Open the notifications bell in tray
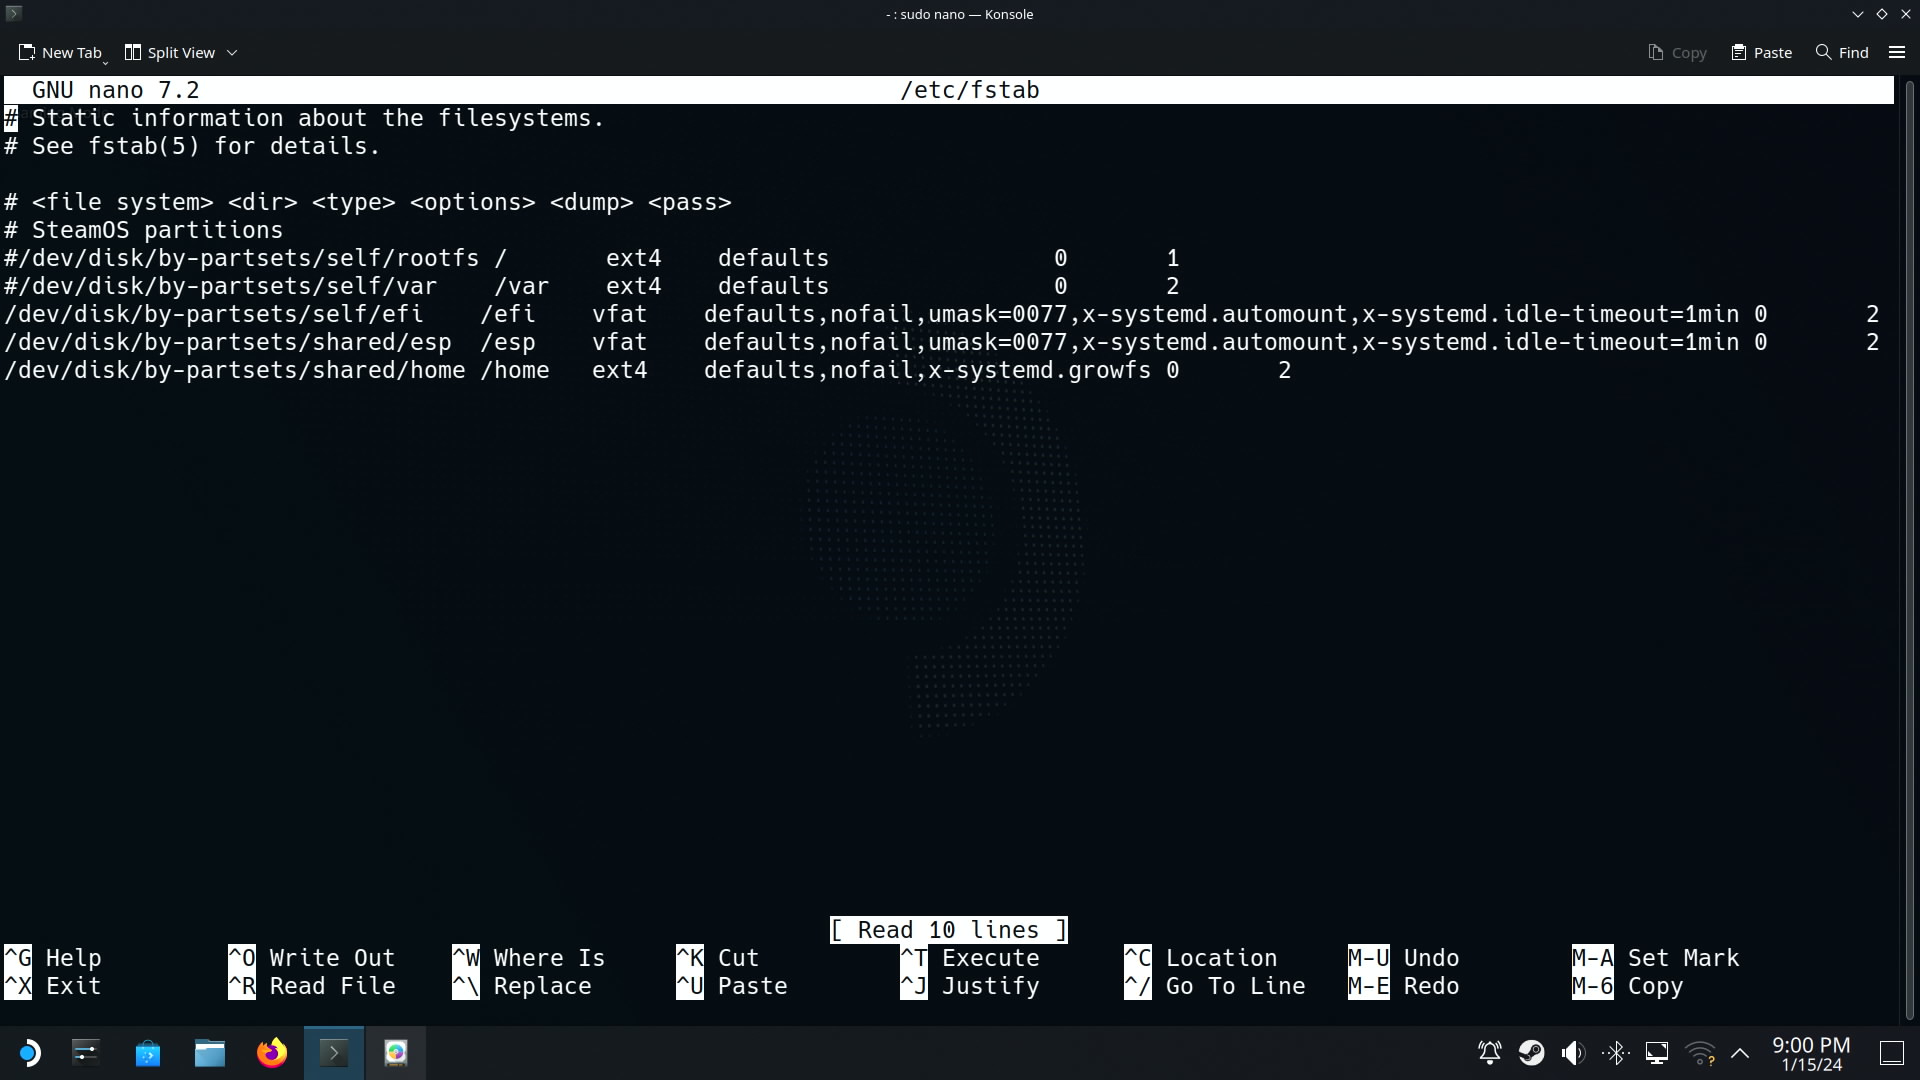Image resolution: width=1920 pixels, height=1080 pixels. pos(1489,1053)
